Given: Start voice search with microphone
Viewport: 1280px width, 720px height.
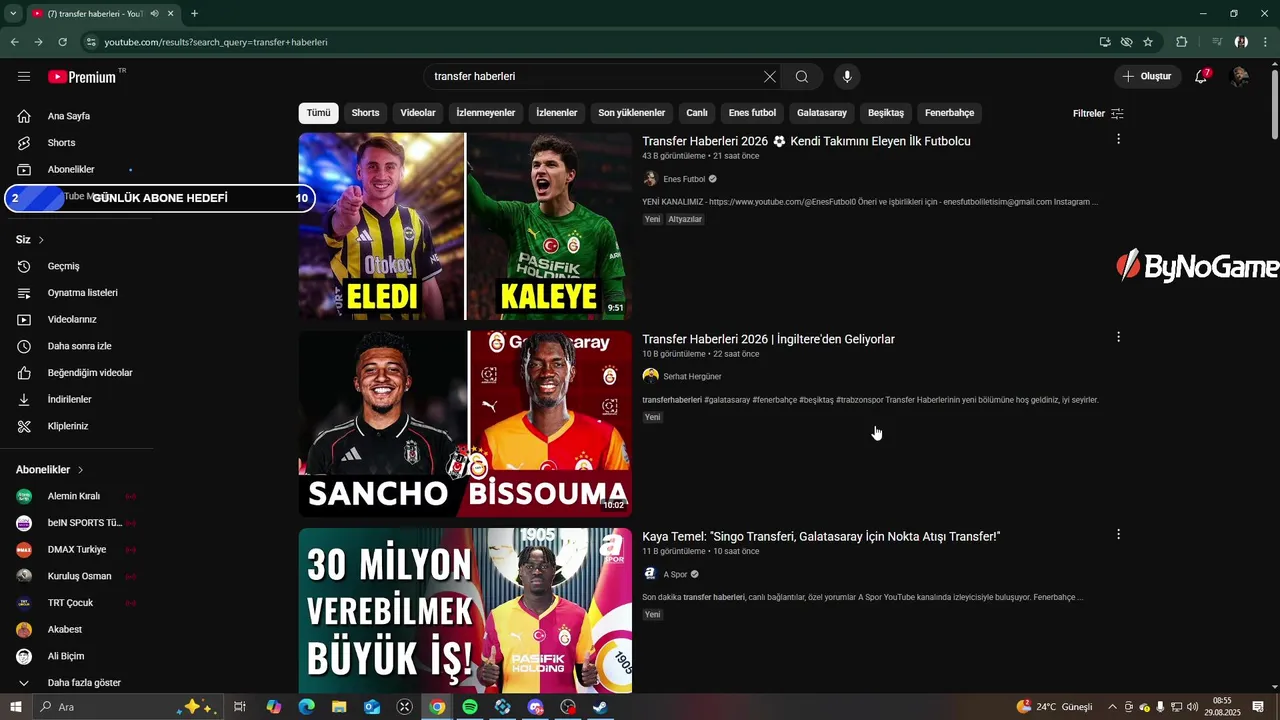Looking at the screenshot, I should click(847, 77).
